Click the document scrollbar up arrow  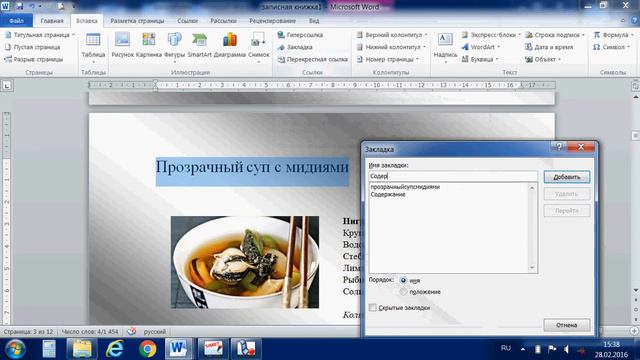tap(636, 98)
